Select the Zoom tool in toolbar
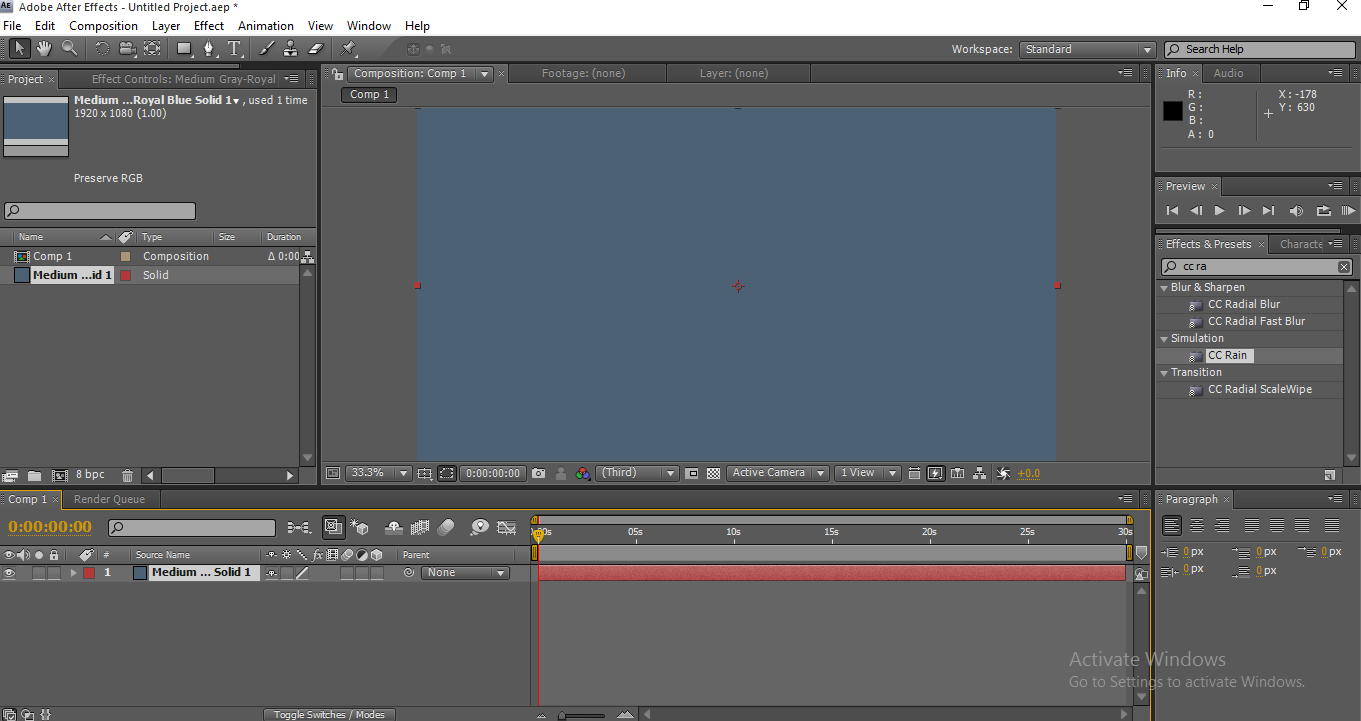Image resolution: width=1361 pixels, height=721 pixels. point(69,48)
